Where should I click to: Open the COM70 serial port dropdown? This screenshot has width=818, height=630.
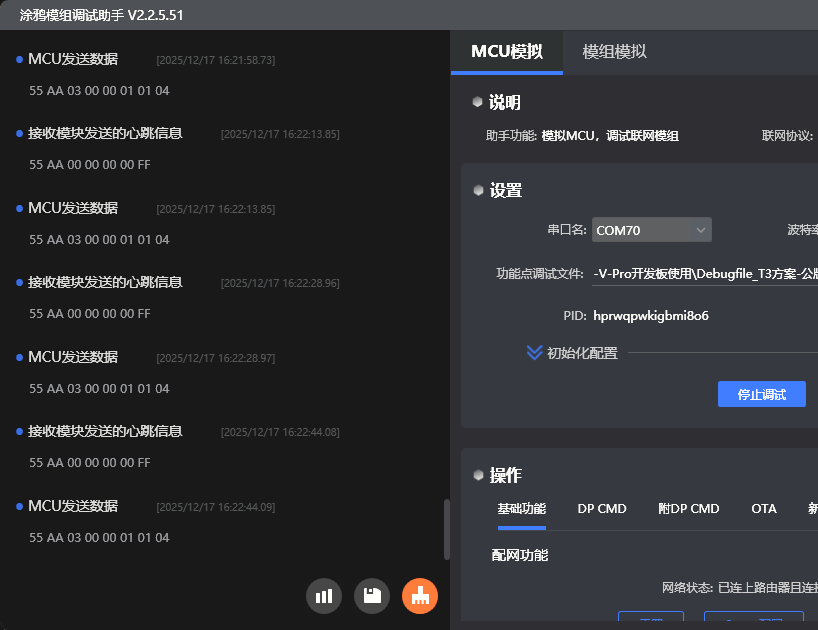pyautogui.click(x=651, y=229)
